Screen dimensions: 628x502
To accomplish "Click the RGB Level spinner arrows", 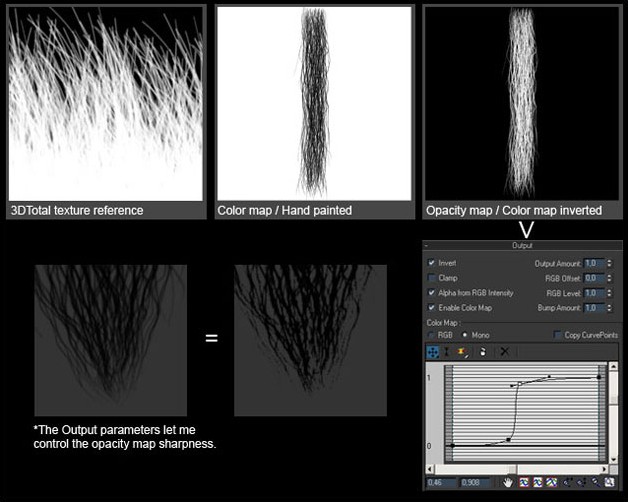I will (610, 293).
